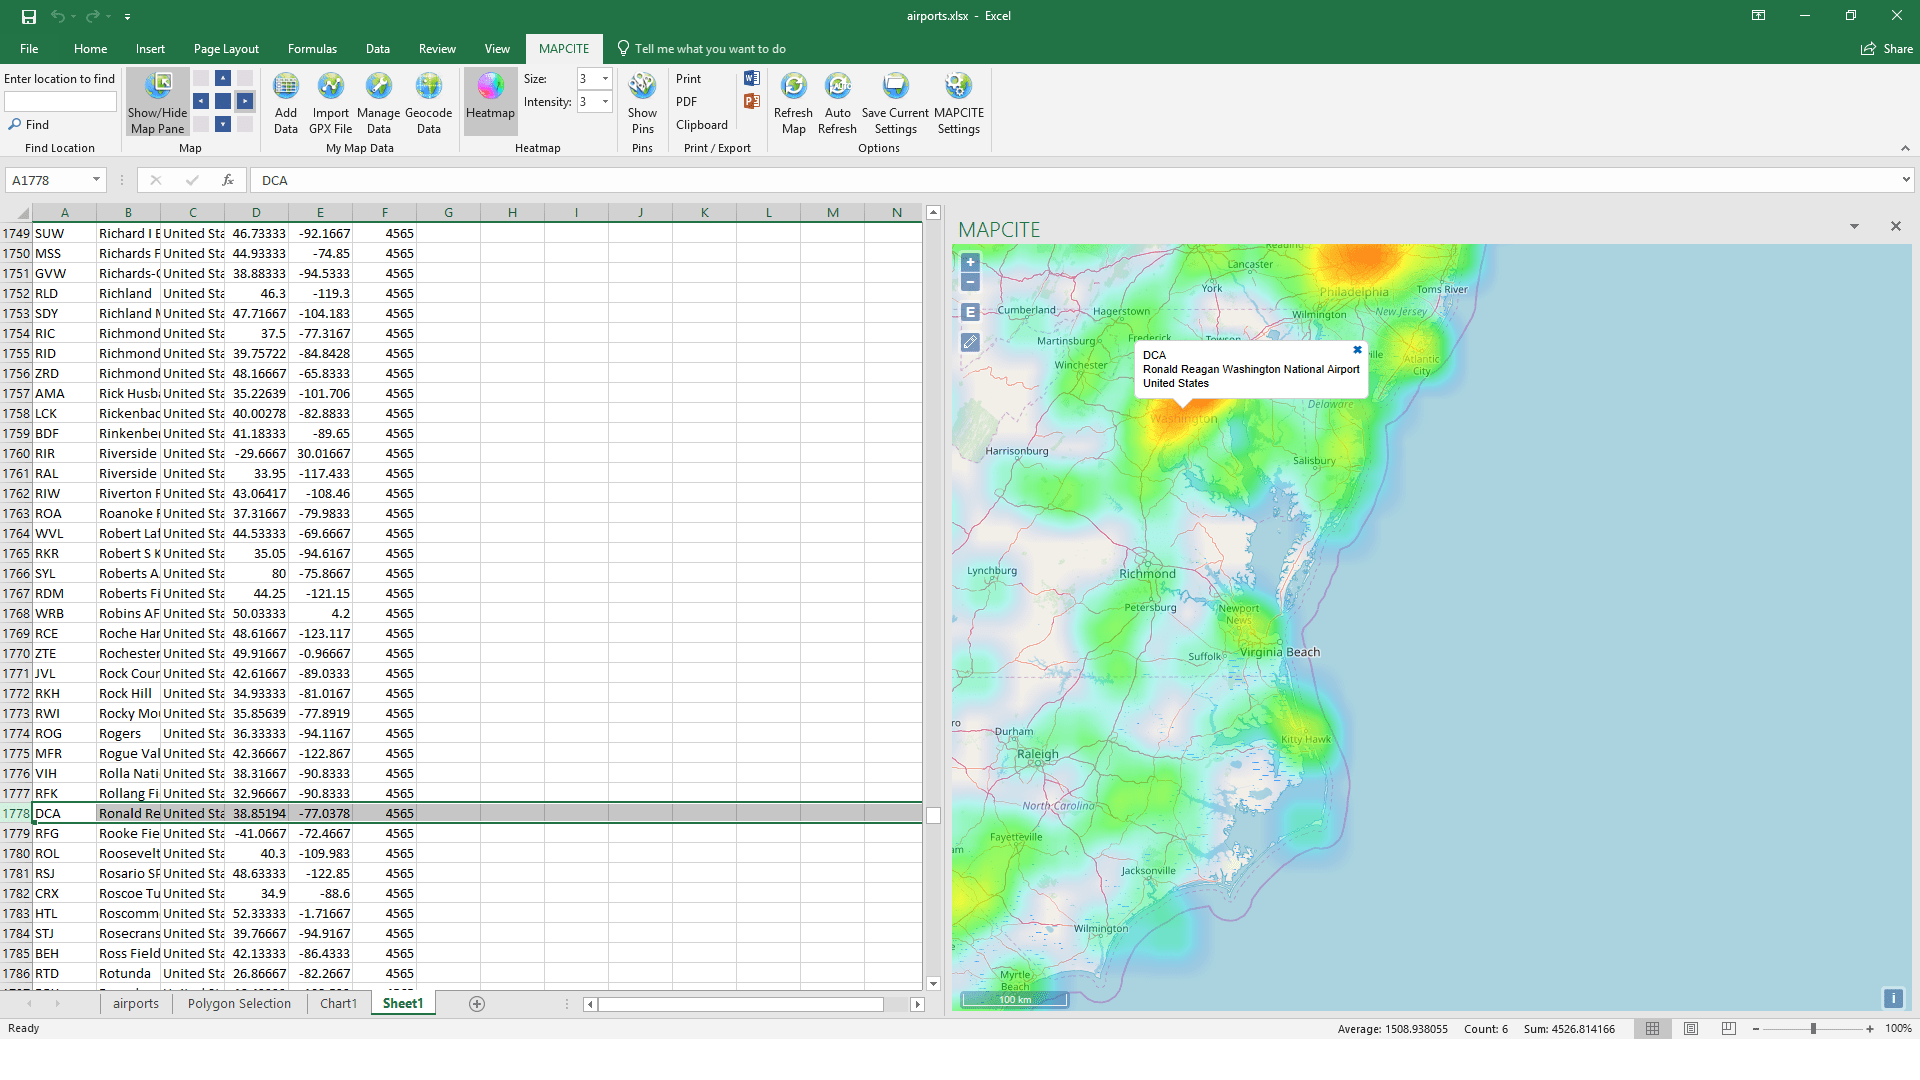Click Tell me what you want to do
Screen dimensions: 1920x1080
701,49
